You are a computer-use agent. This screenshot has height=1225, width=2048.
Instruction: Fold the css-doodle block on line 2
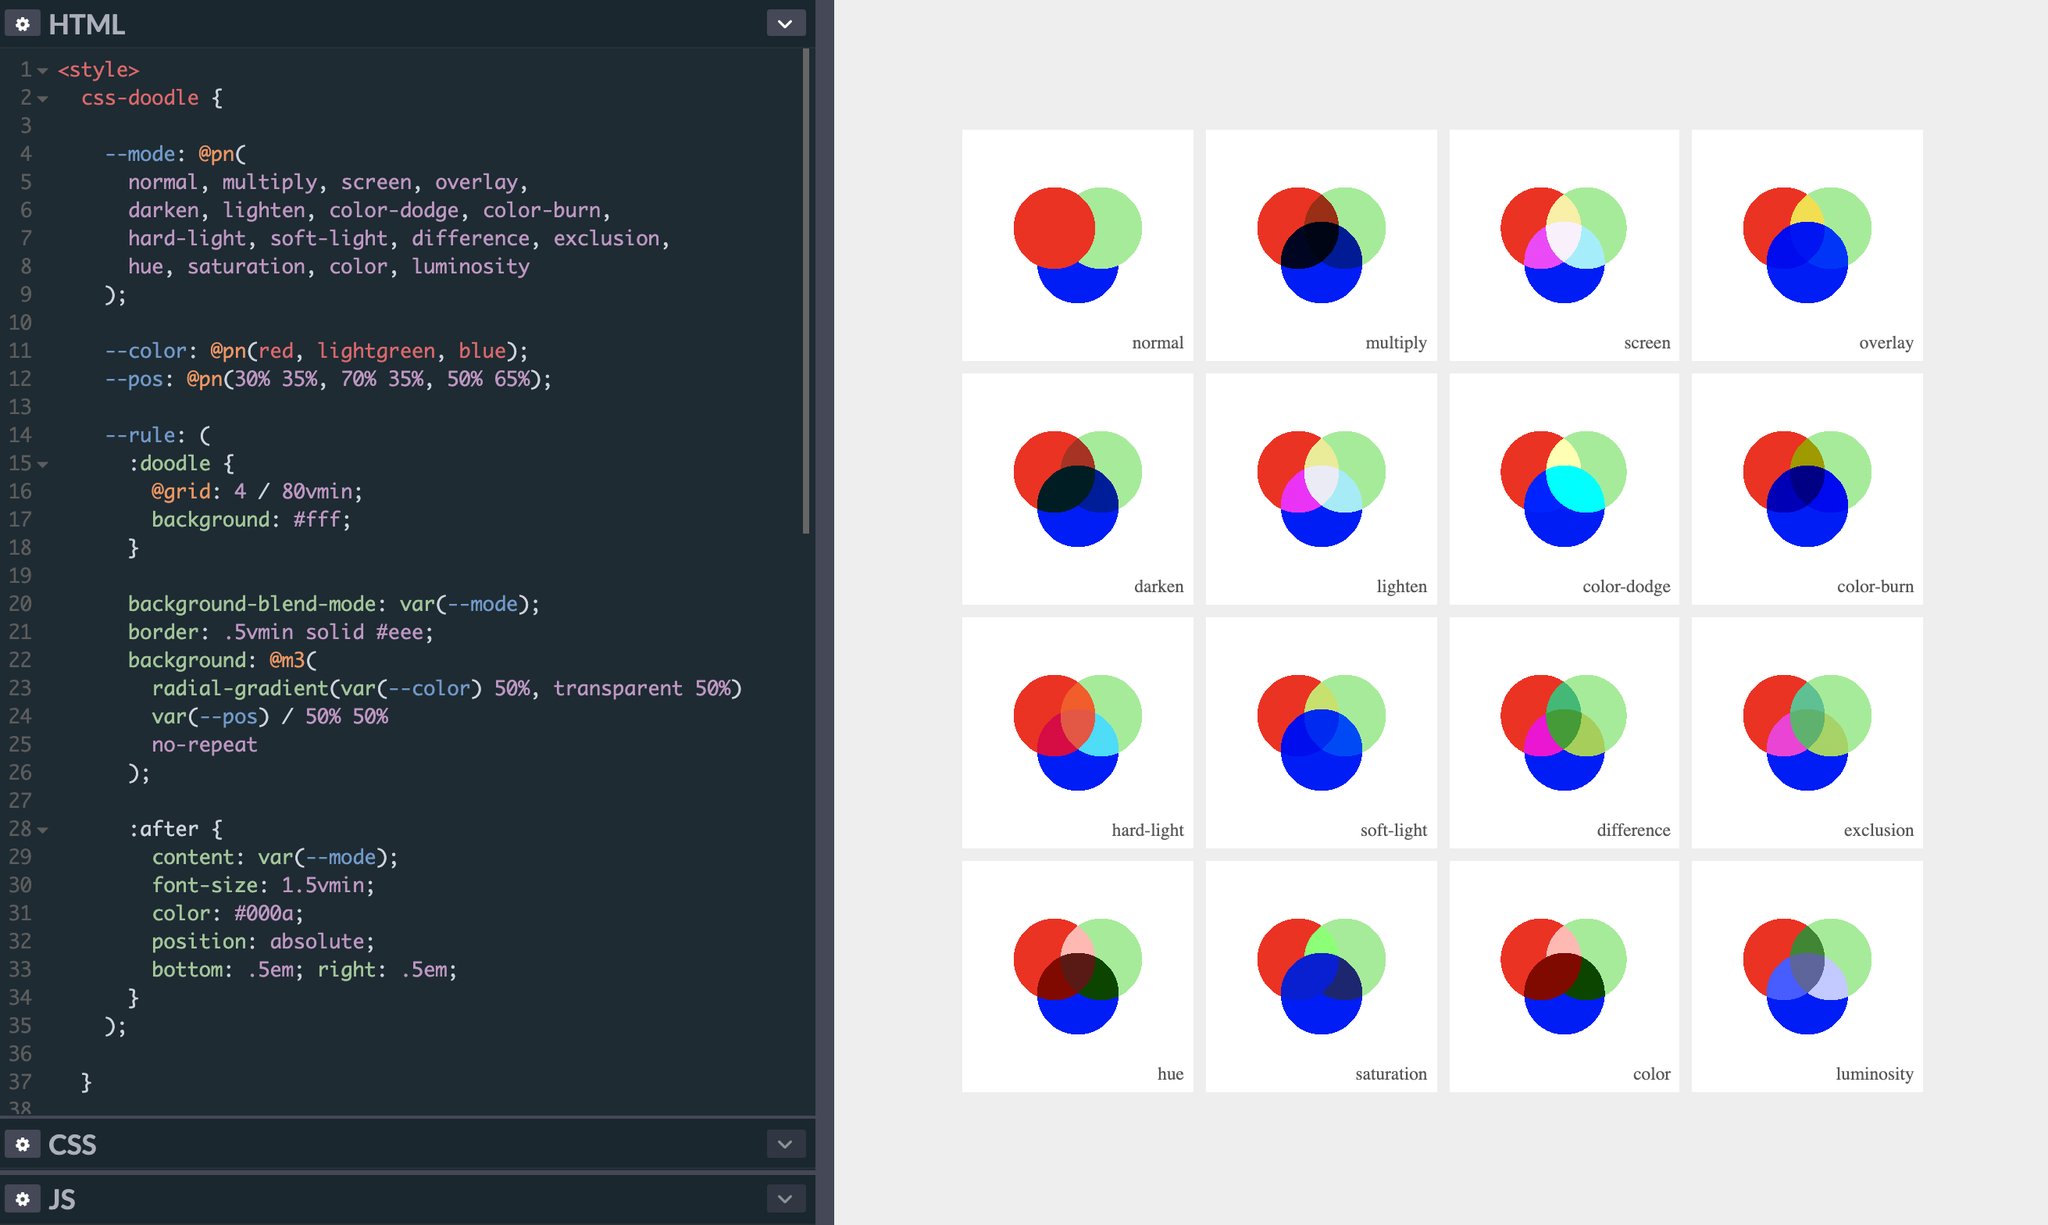43,99
